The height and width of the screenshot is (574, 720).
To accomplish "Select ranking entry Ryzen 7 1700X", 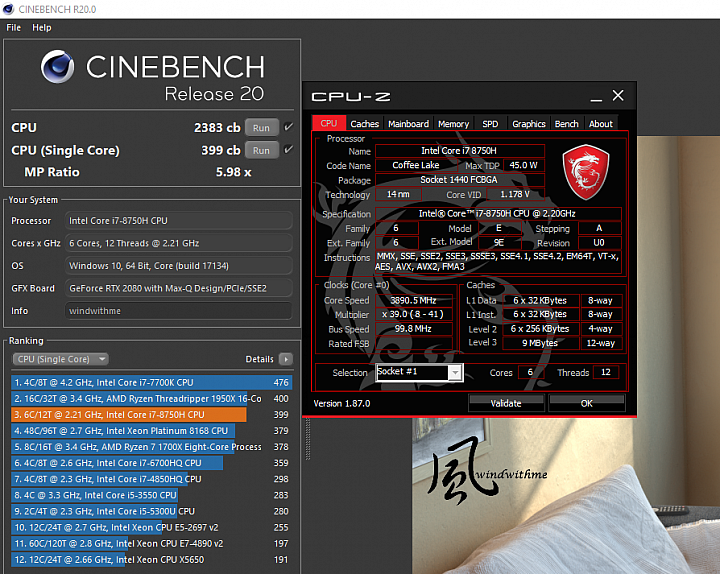I will (152, 446).
